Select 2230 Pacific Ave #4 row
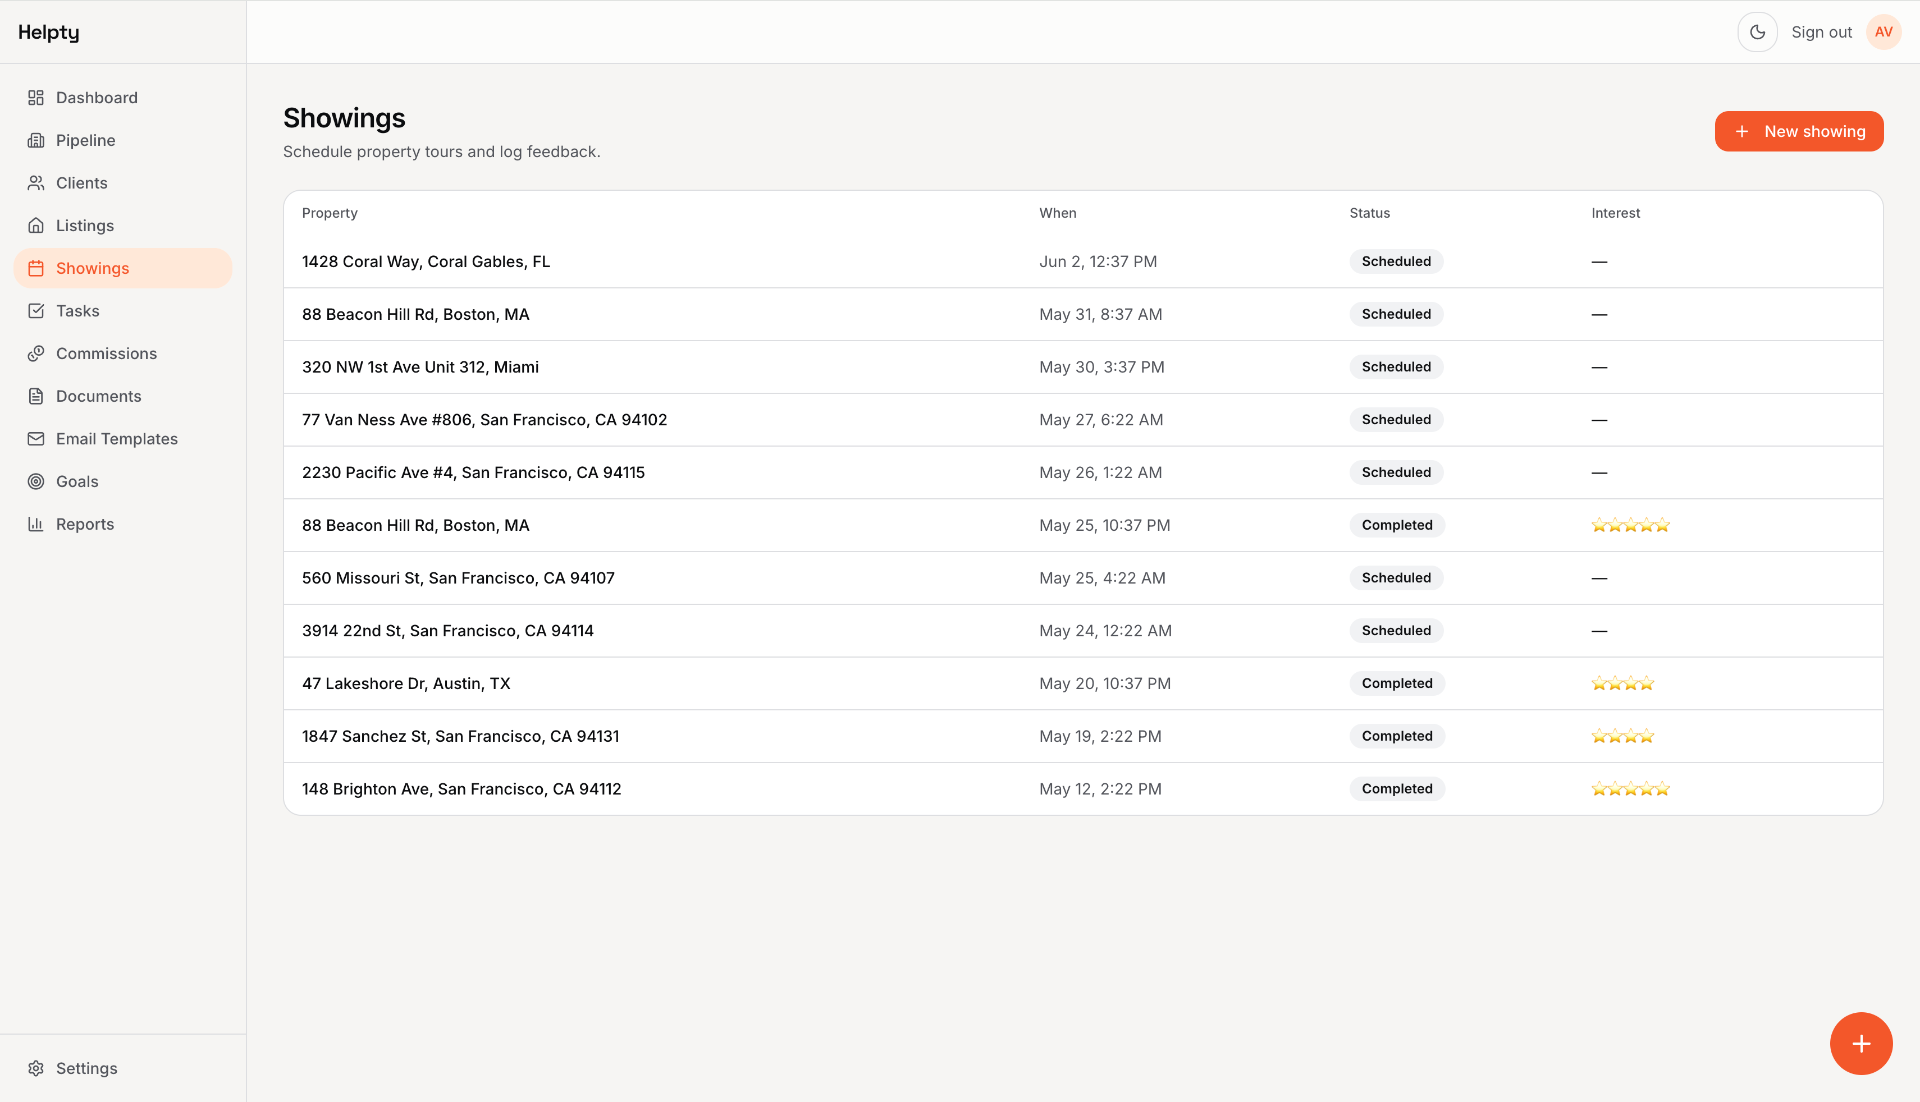The image size is (1920, 1102). pyautogui.click(x=1083, y=473)
